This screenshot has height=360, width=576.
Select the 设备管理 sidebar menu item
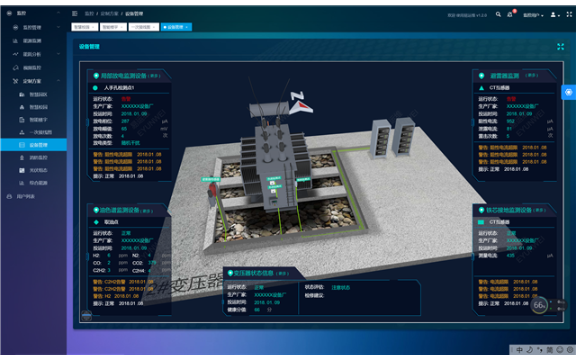[33, 145]
